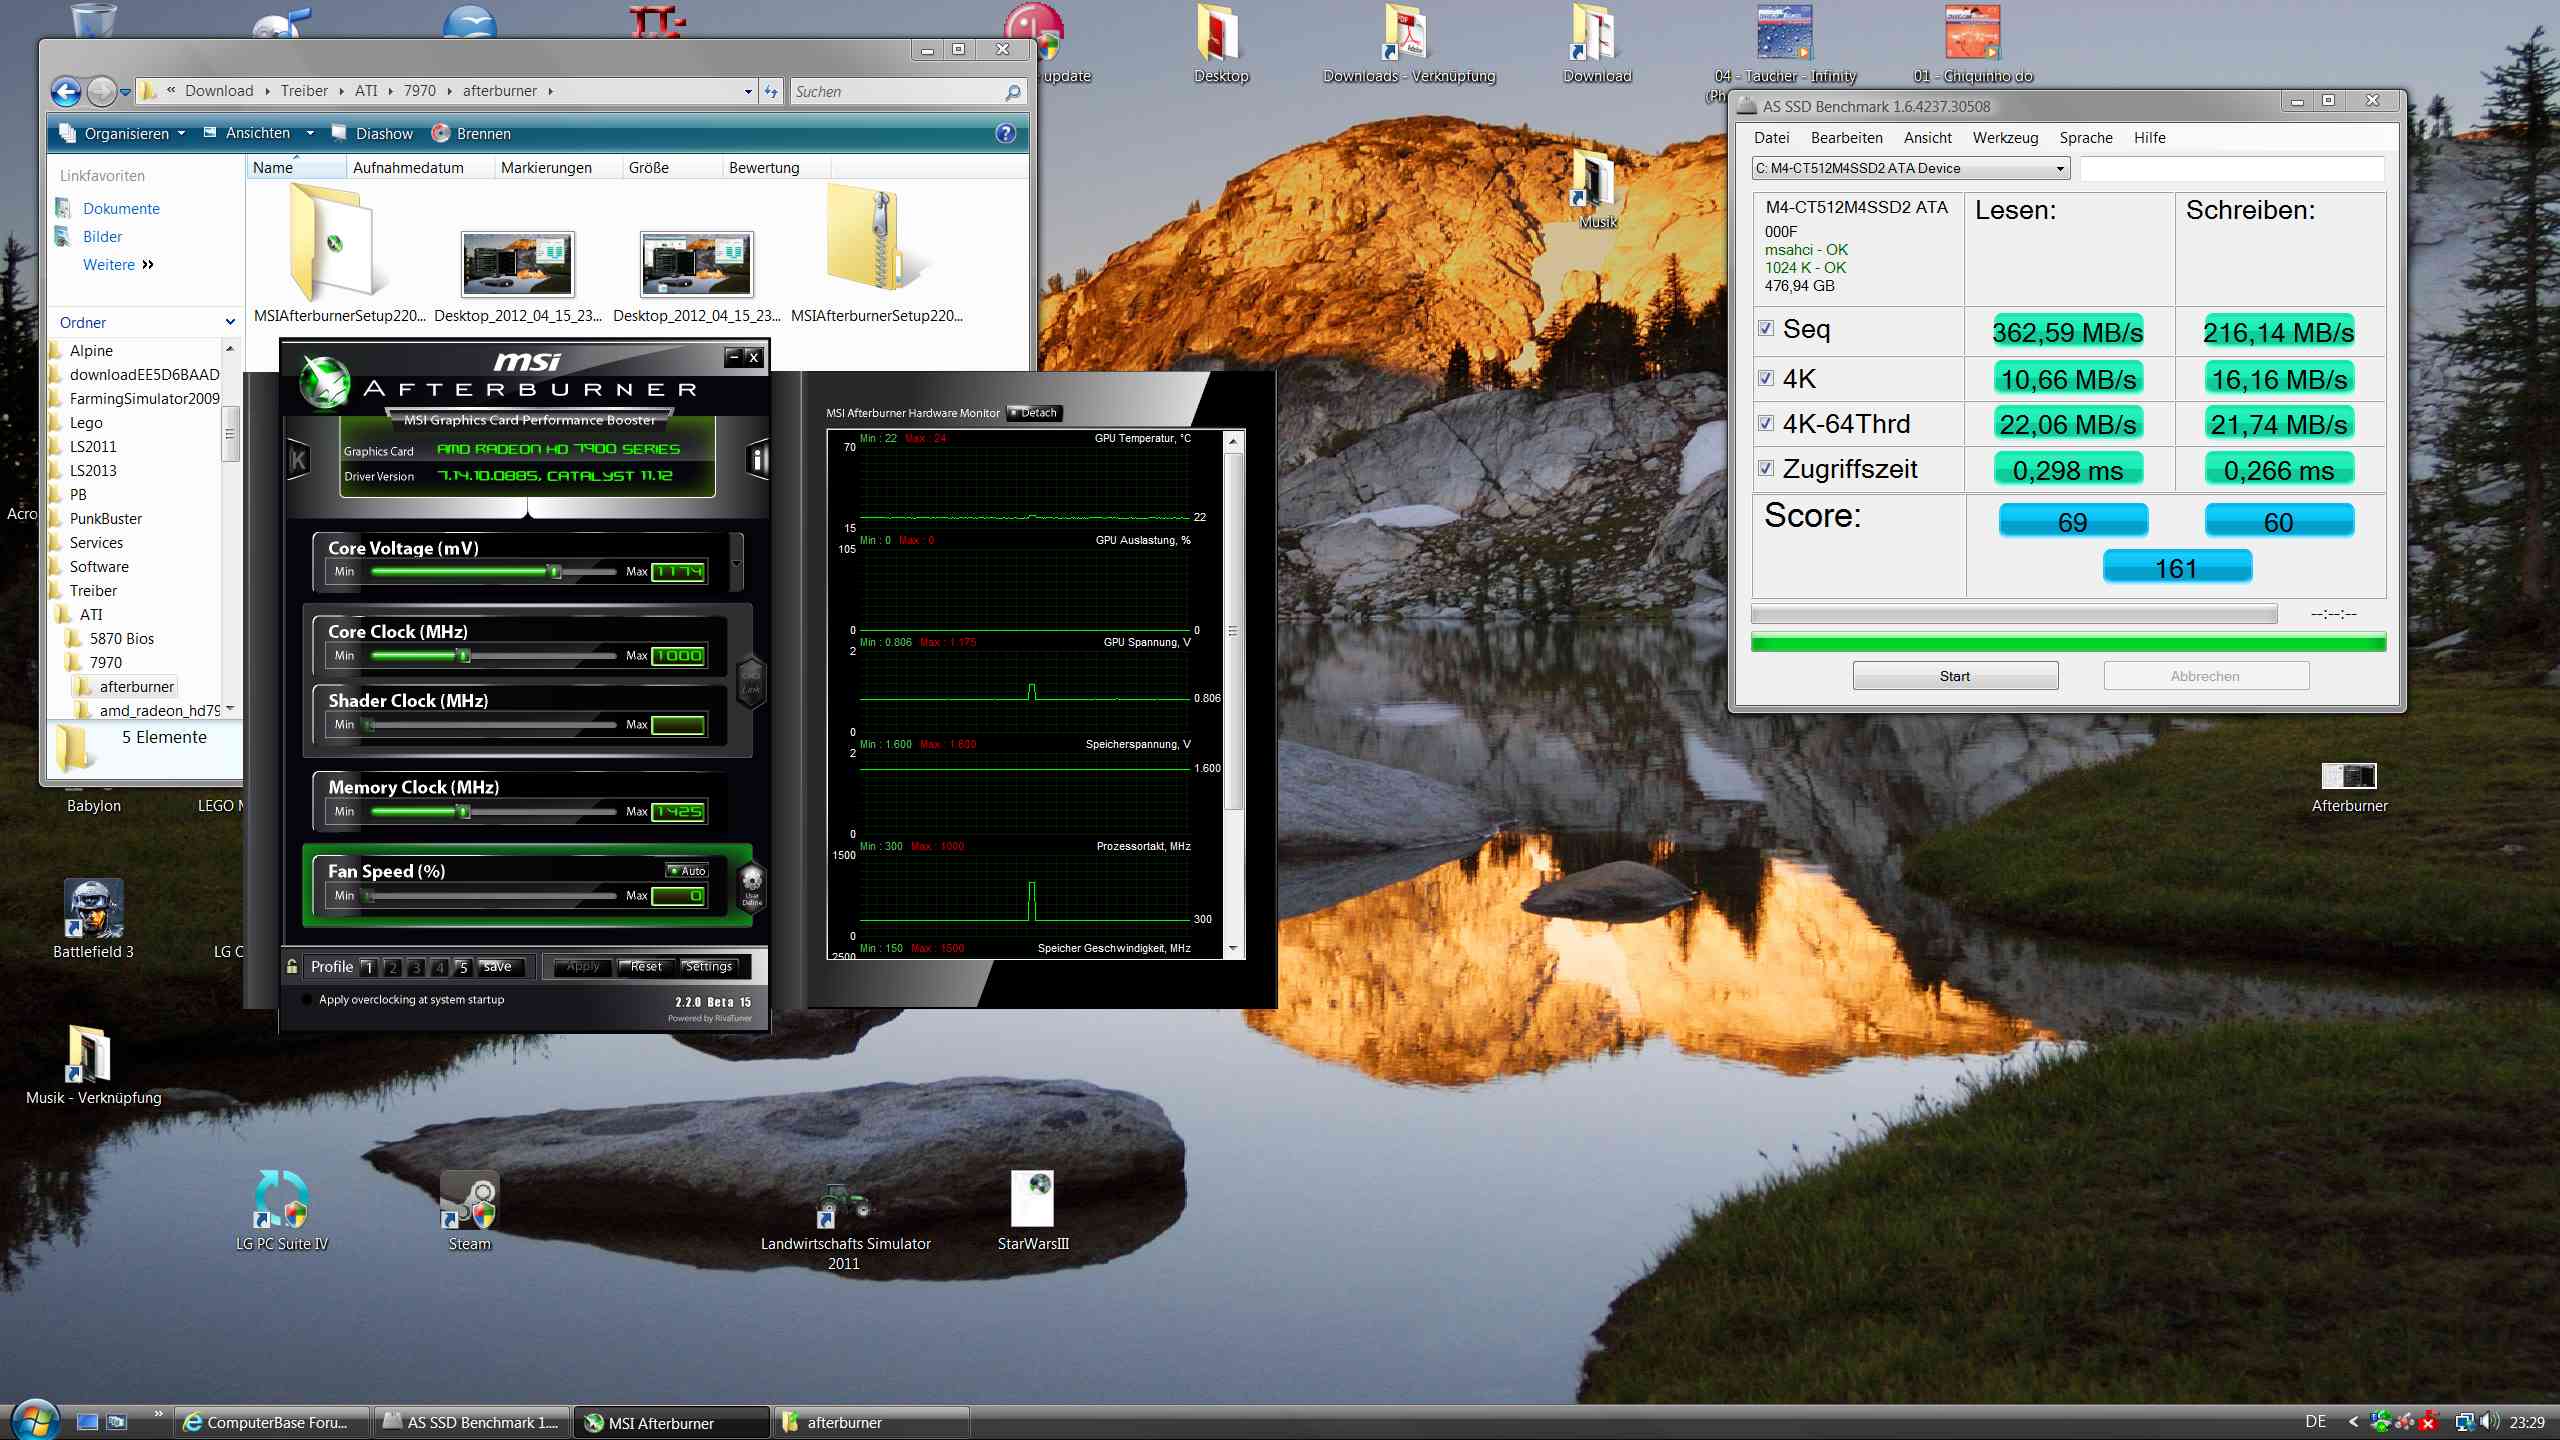
Task: Open the Organisieren dropdown menu
Action: (x=126, y=133)
